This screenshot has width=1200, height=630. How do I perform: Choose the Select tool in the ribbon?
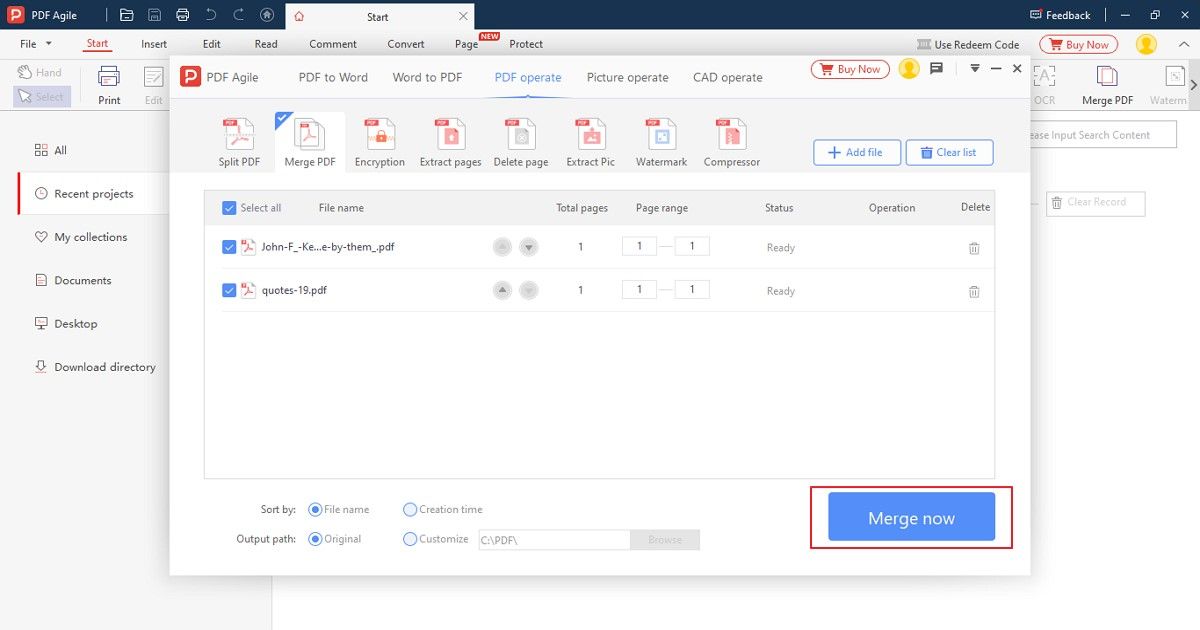point(40,97)
